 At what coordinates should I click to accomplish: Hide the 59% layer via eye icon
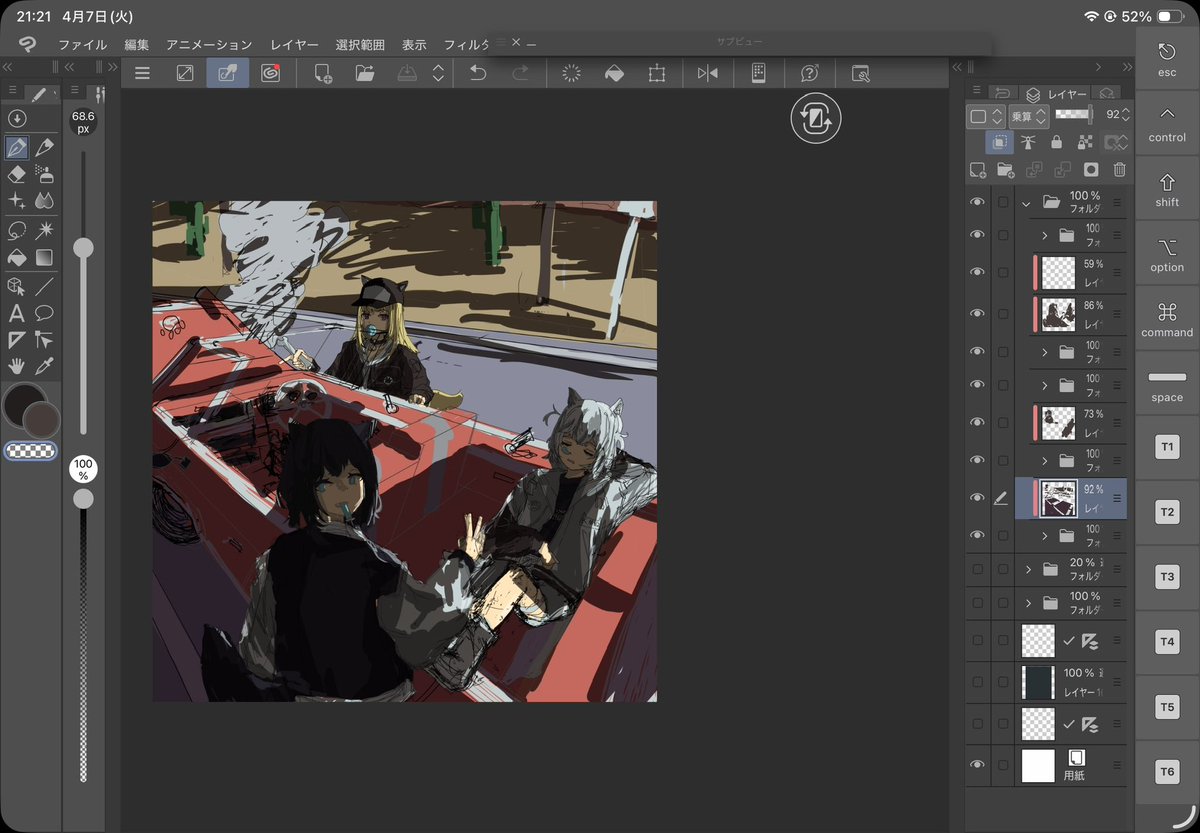[x=978, y=272]
